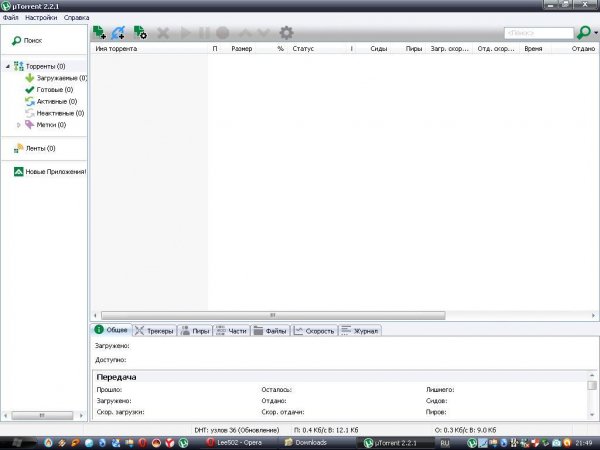Click the Start torrent play icon
Image resolution: width=600 pixels, height=450 pixels.
coord(186,33)
